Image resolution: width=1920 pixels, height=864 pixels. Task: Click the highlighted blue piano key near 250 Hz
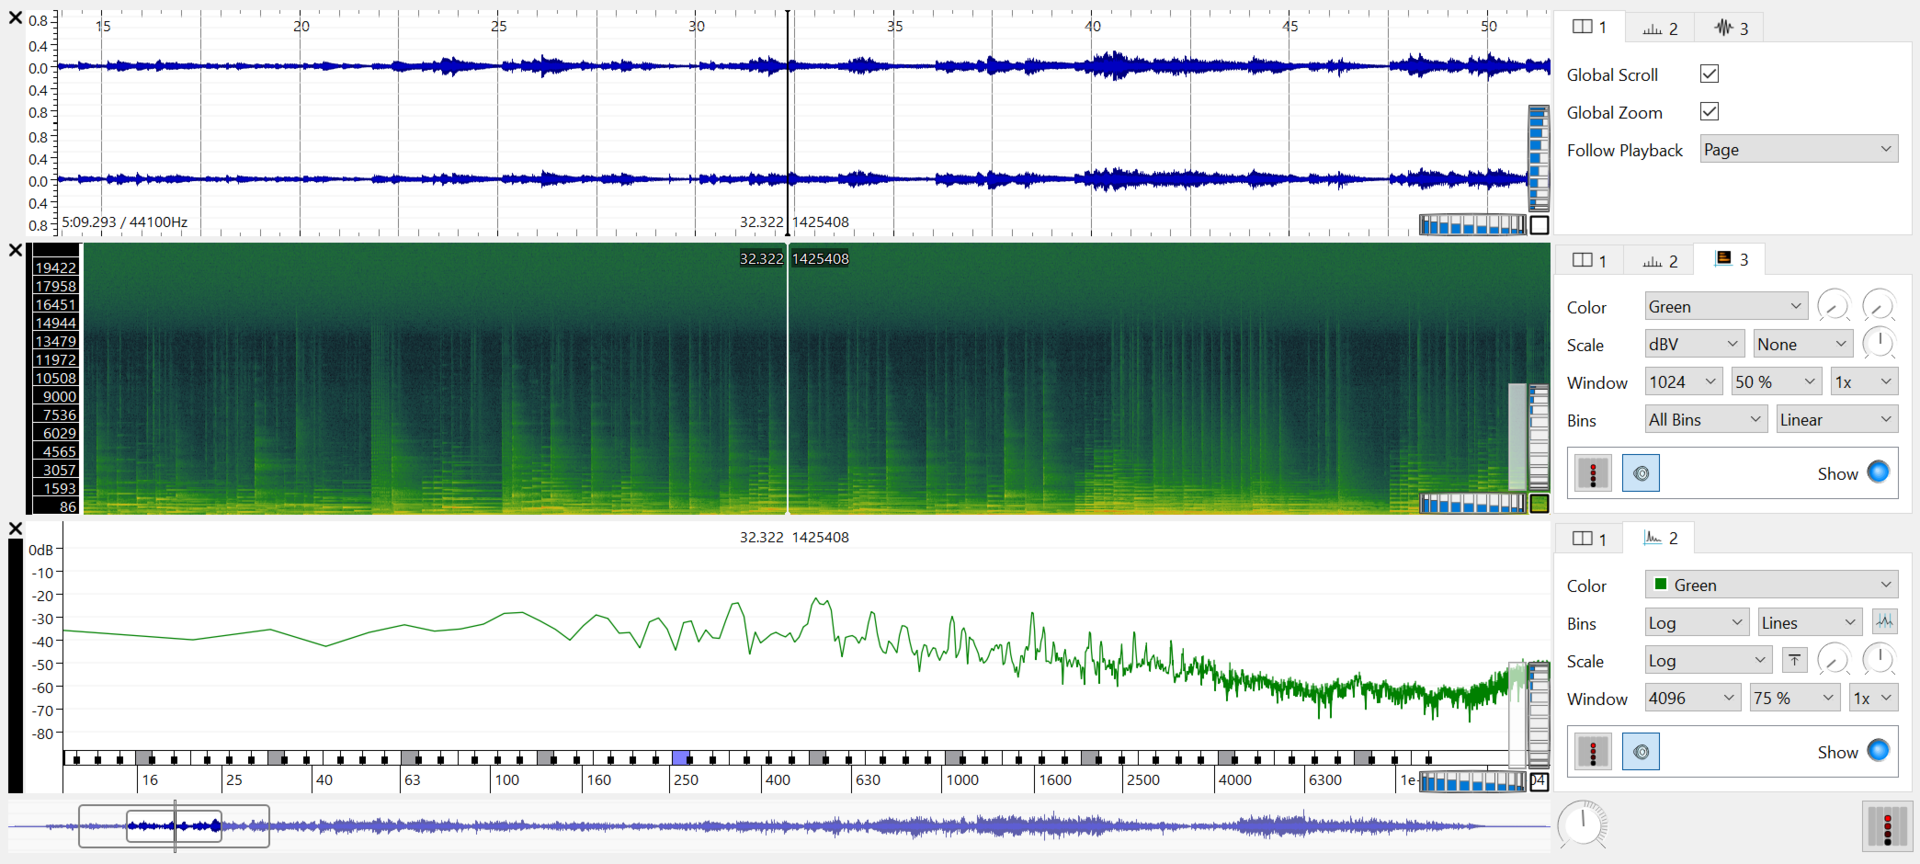[x=681, y=758]
